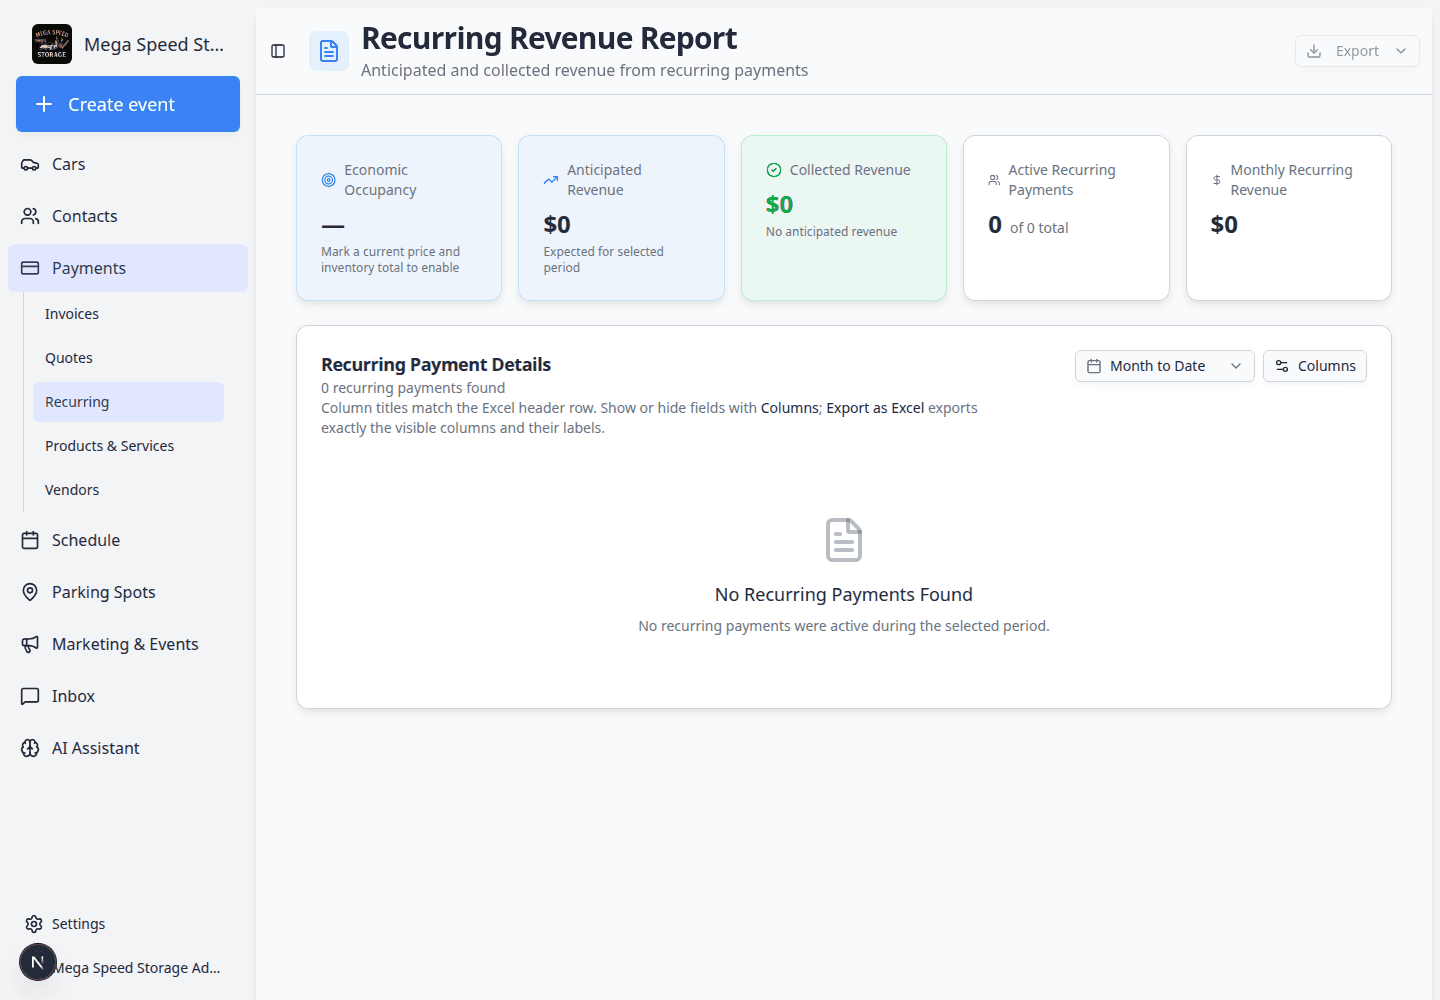Click the Parking Spots map pin icon

(30, 592)
